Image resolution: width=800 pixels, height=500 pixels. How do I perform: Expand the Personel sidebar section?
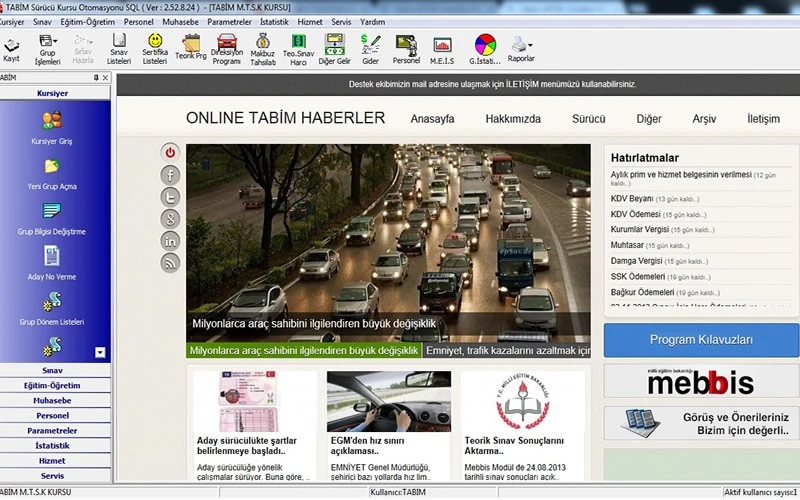click(x=53, y=415)
